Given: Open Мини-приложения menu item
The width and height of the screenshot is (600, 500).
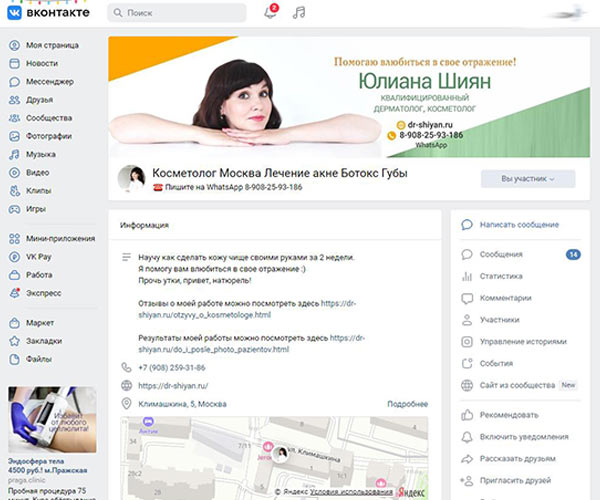Looking at the screenshot, I should pos(52,239).
